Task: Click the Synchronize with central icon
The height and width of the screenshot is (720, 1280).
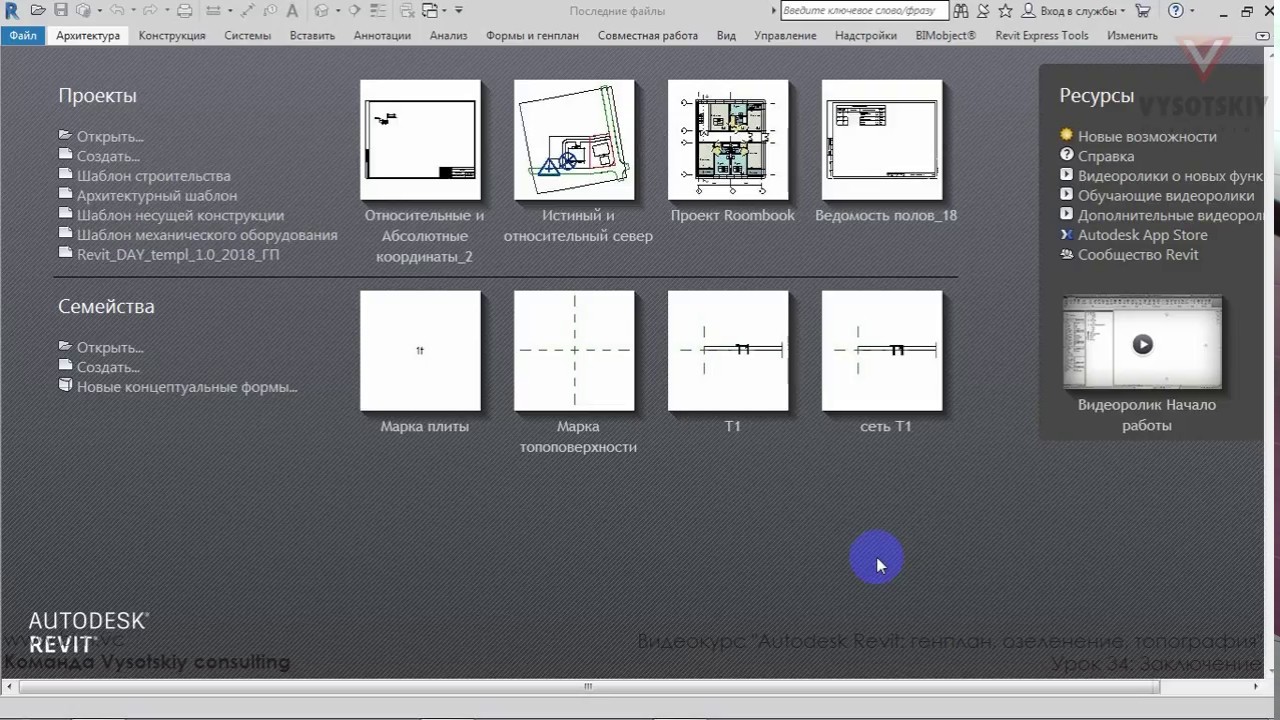Action: point(83,10)
